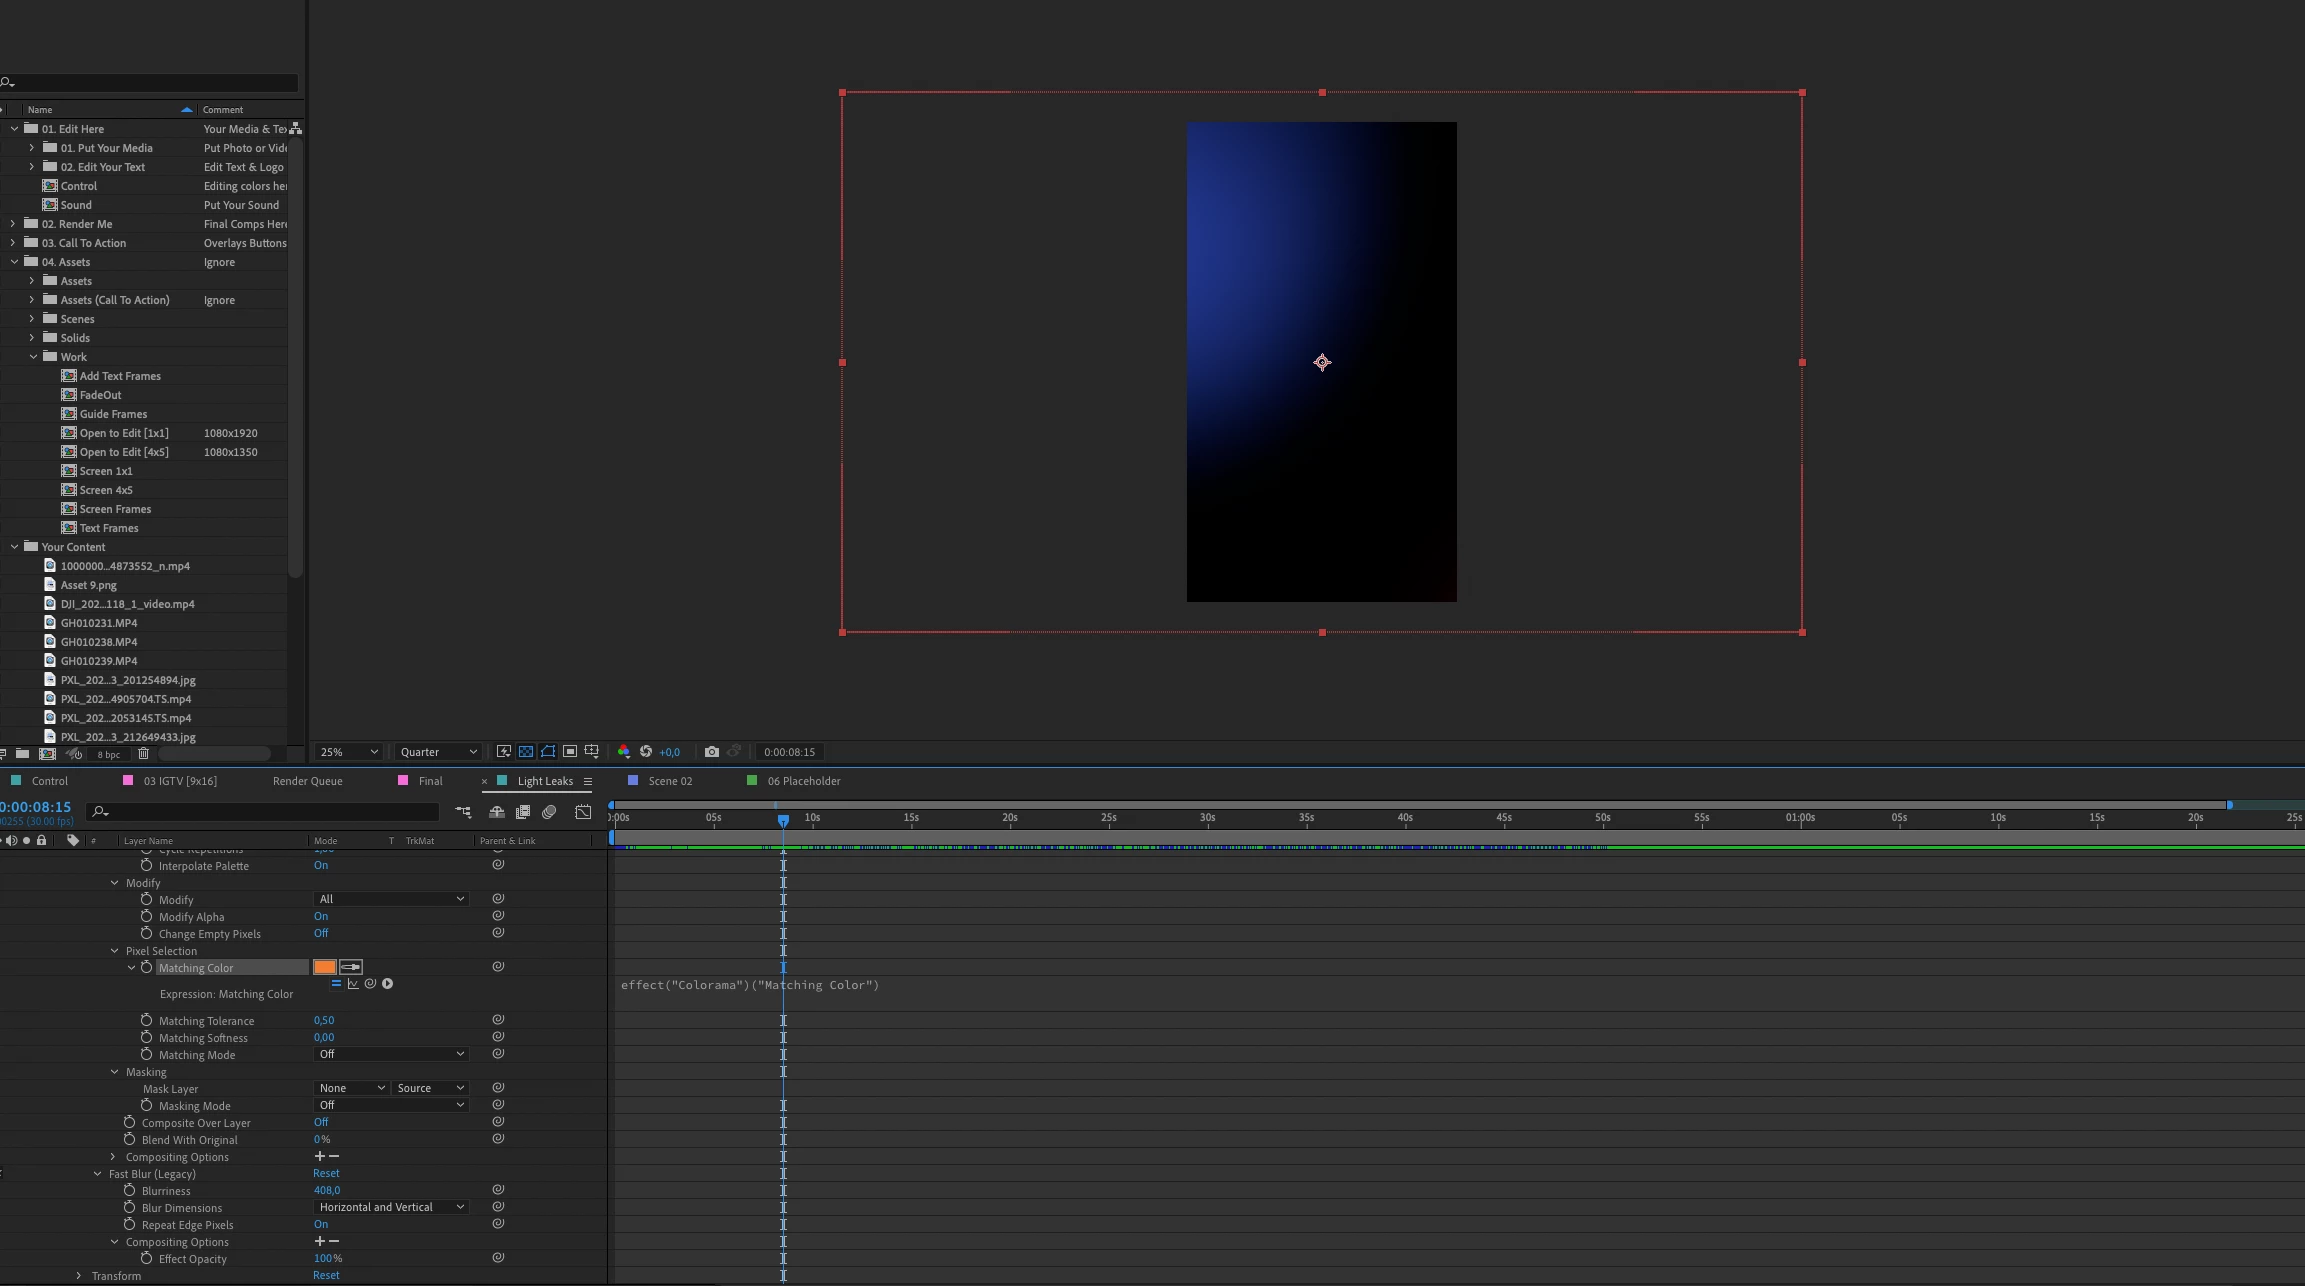Toggle Blurriness stopwatch keyframing
Image resolution: width=2305 pixels, height=1286 pixels.
point(129,1191)
